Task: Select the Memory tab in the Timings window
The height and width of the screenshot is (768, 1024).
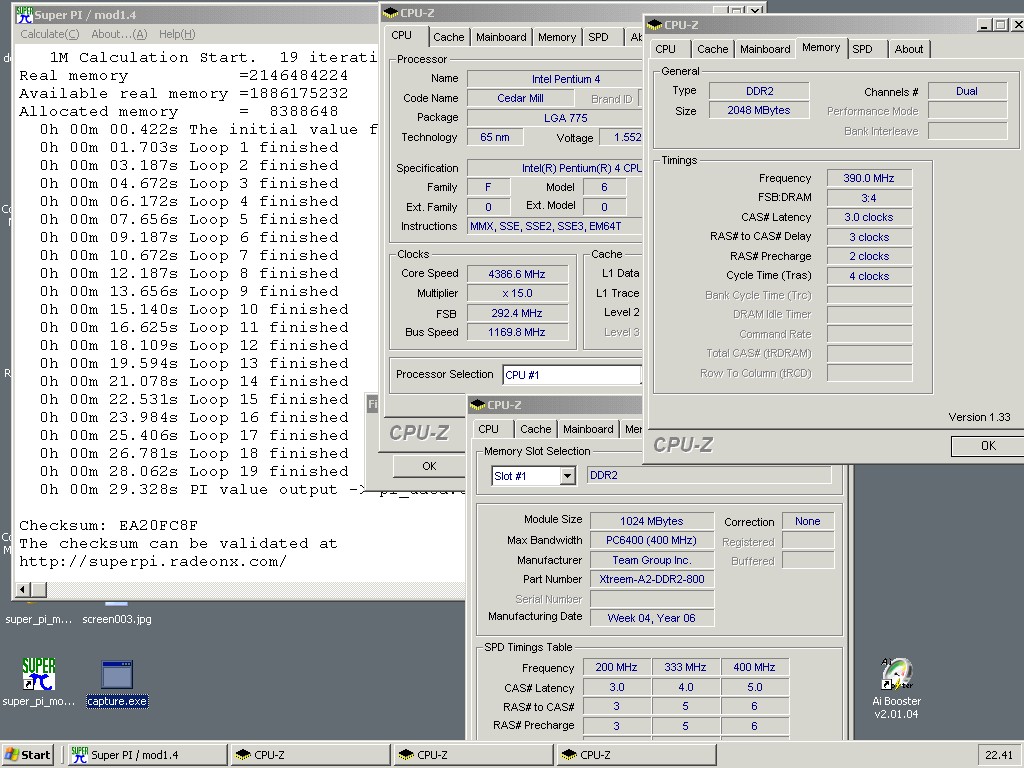Action: tap(821, 48)
